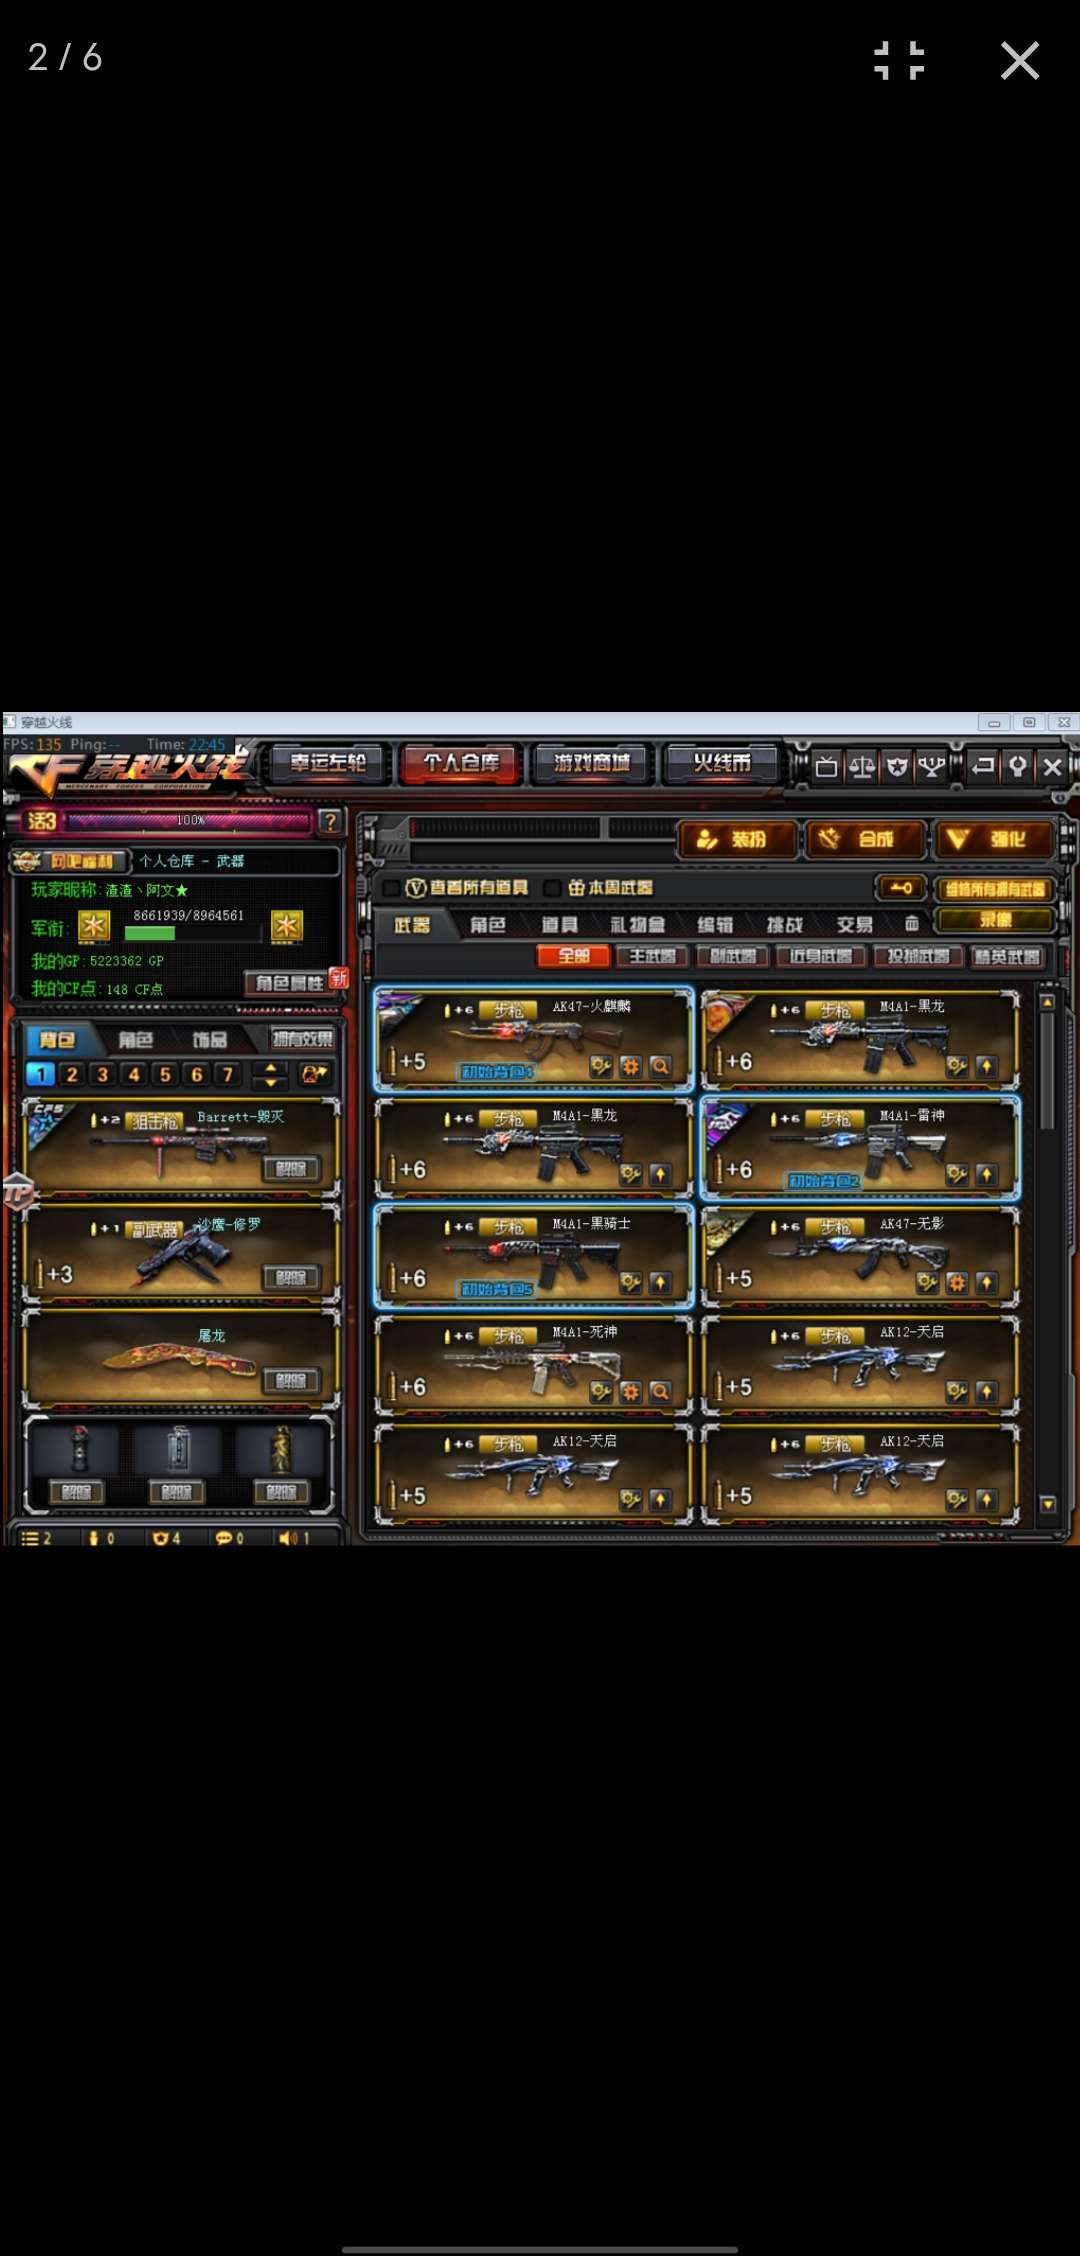Select backpack slot 2
Image resolution: width=1080 pixels, height=2256 pixels.
pyautogui.click(x=71, y=1074)
